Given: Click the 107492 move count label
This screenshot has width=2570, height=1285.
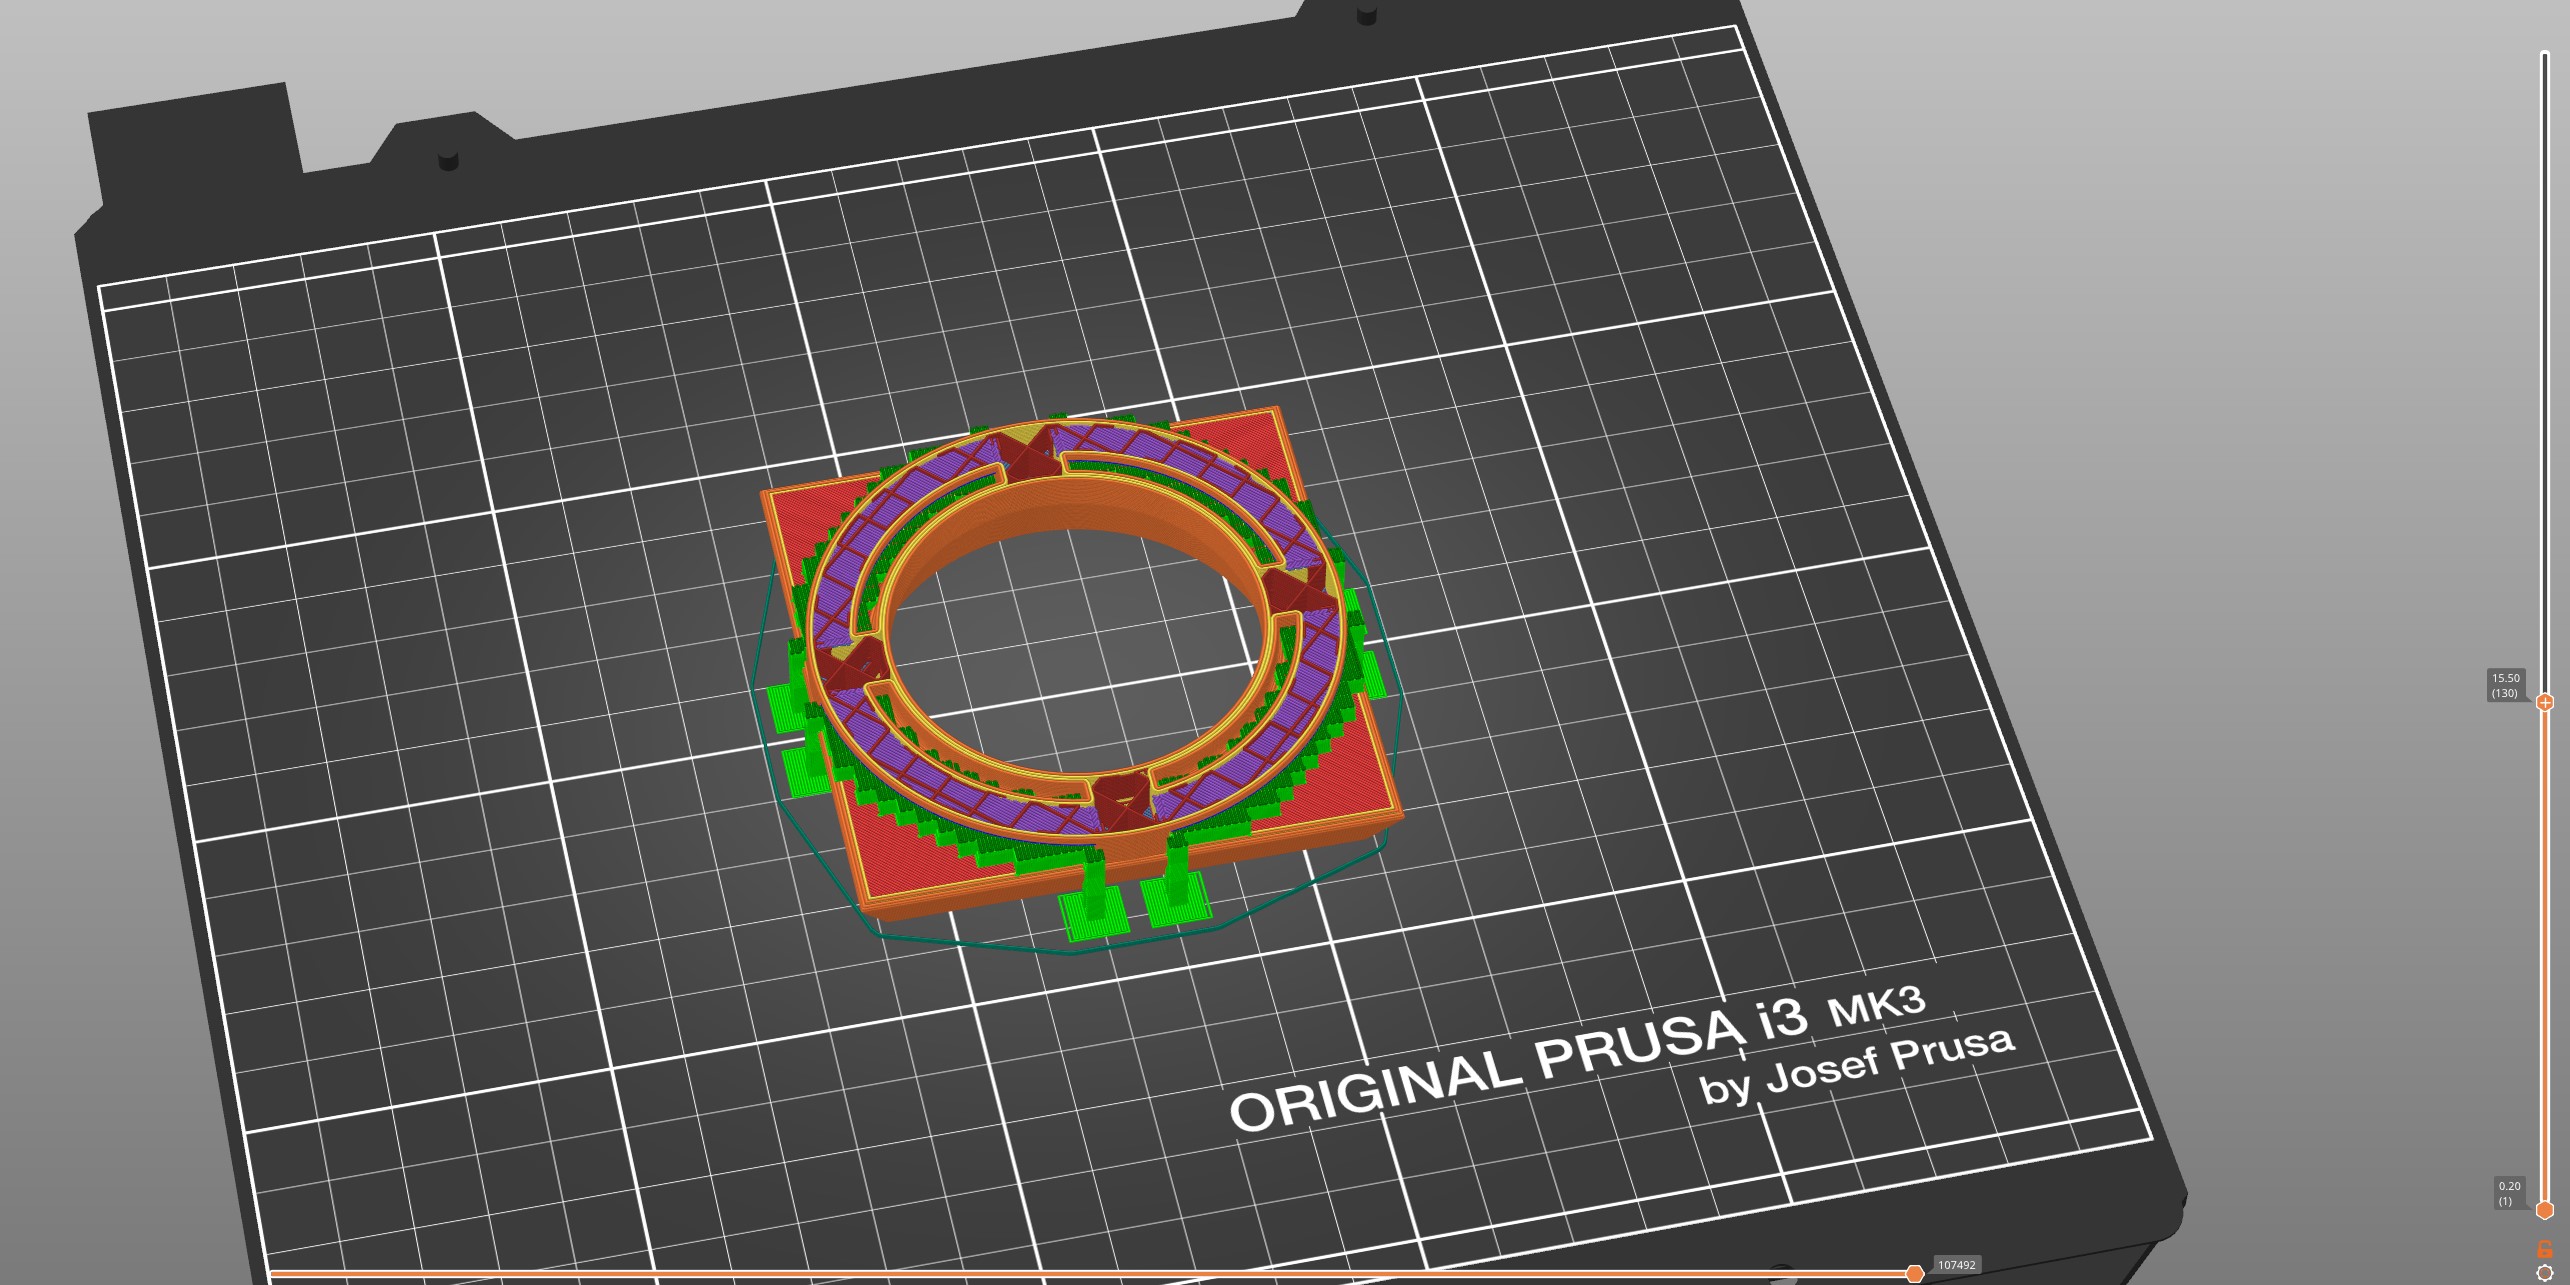Looking at the screenshot, I should coord(1957,1265).
